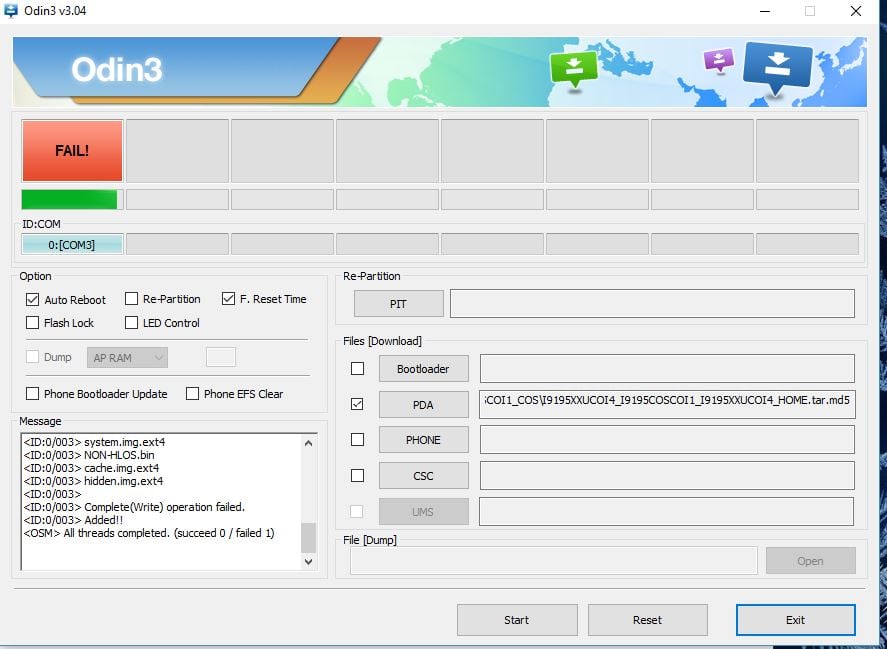Click the CSC file path field

(x=667, y=475)
